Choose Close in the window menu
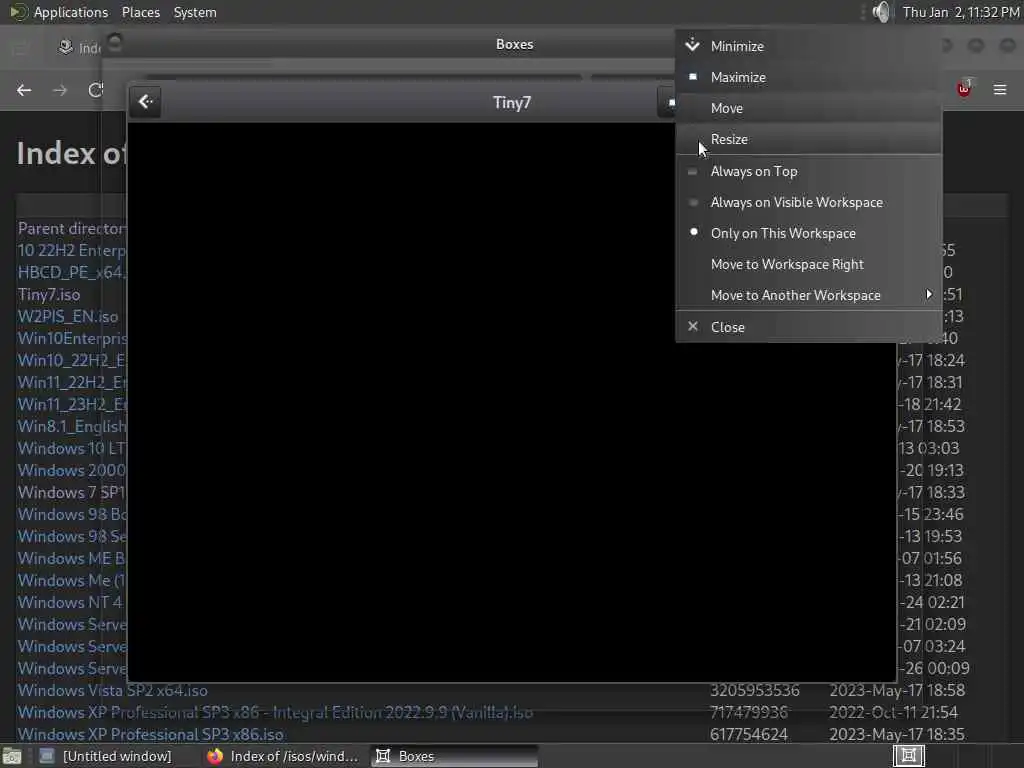 [x=808, y=327]
